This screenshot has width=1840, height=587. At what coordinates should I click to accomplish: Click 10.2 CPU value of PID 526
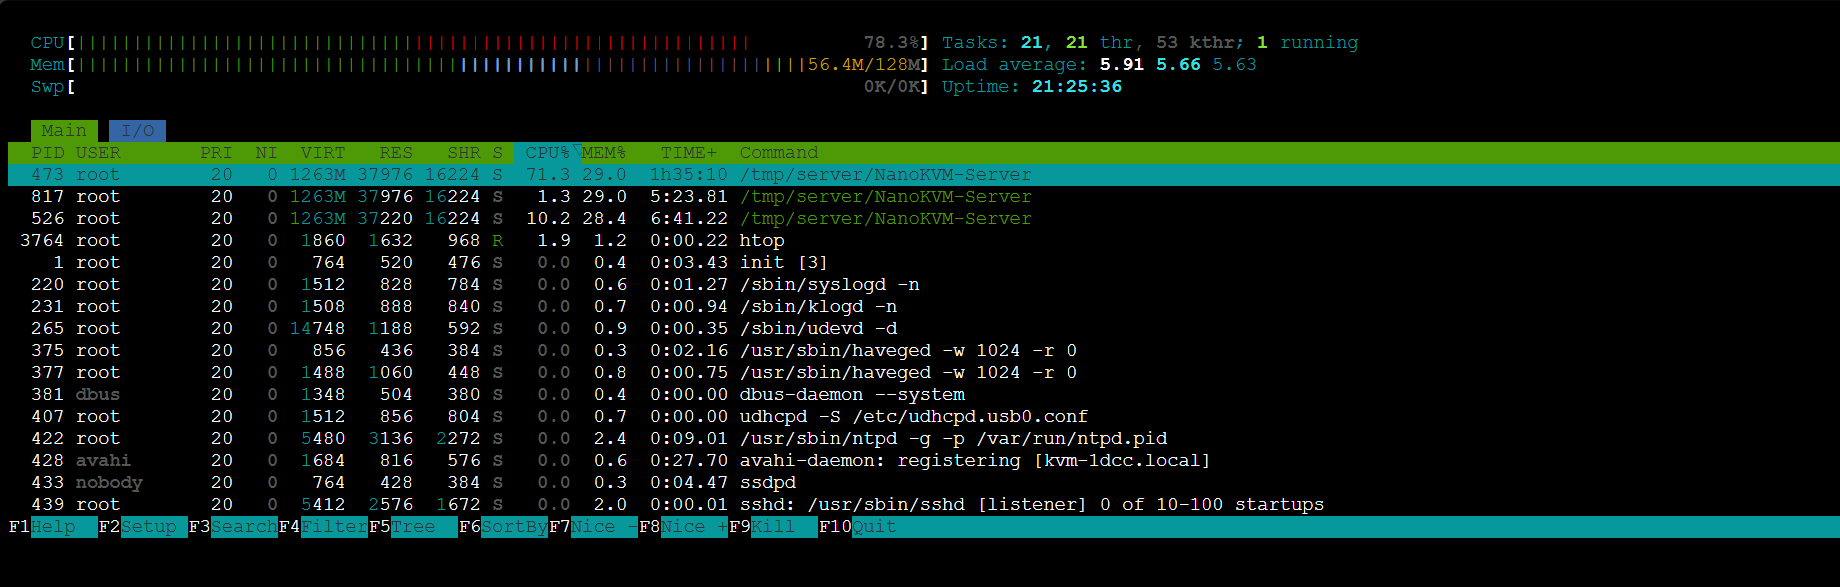pyautogui.click(x=548, y=219)
